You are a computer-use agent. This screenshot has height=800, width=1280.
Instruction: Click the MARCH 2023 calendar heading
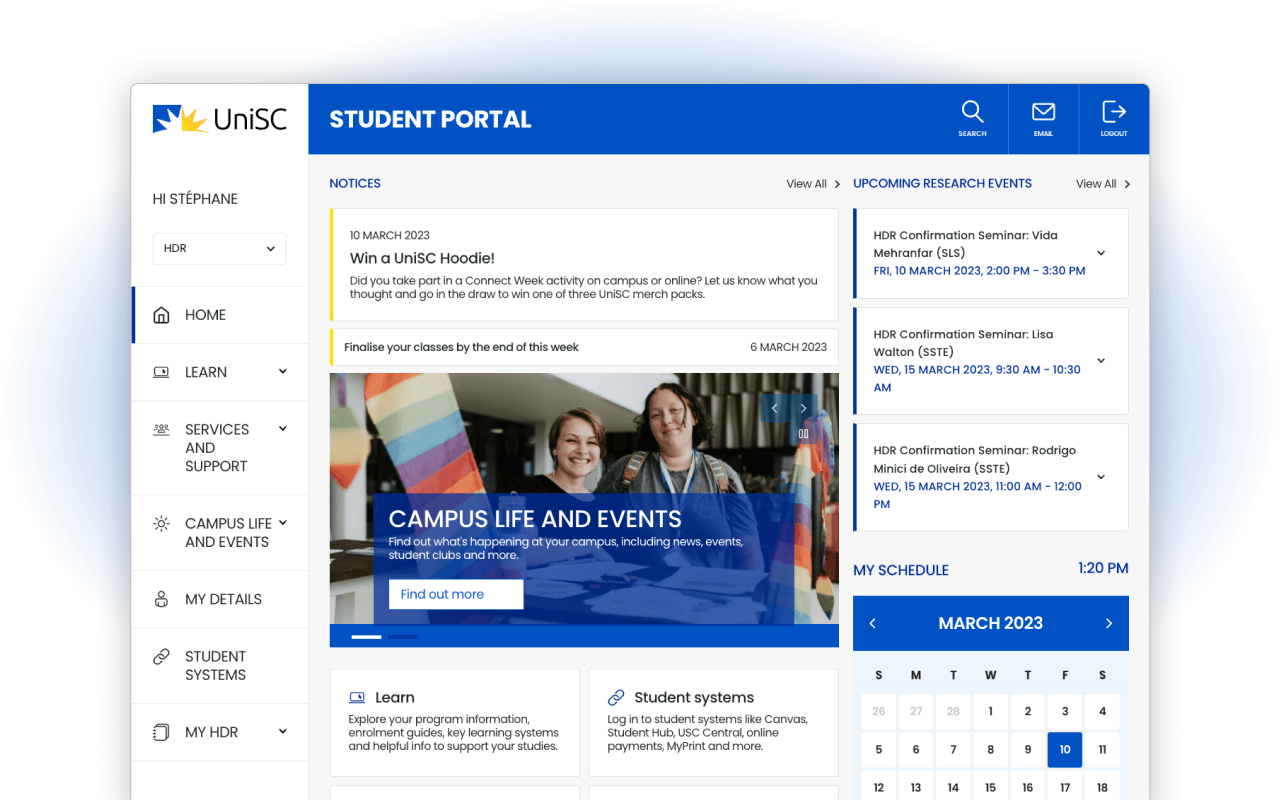(x=991, y=623)
